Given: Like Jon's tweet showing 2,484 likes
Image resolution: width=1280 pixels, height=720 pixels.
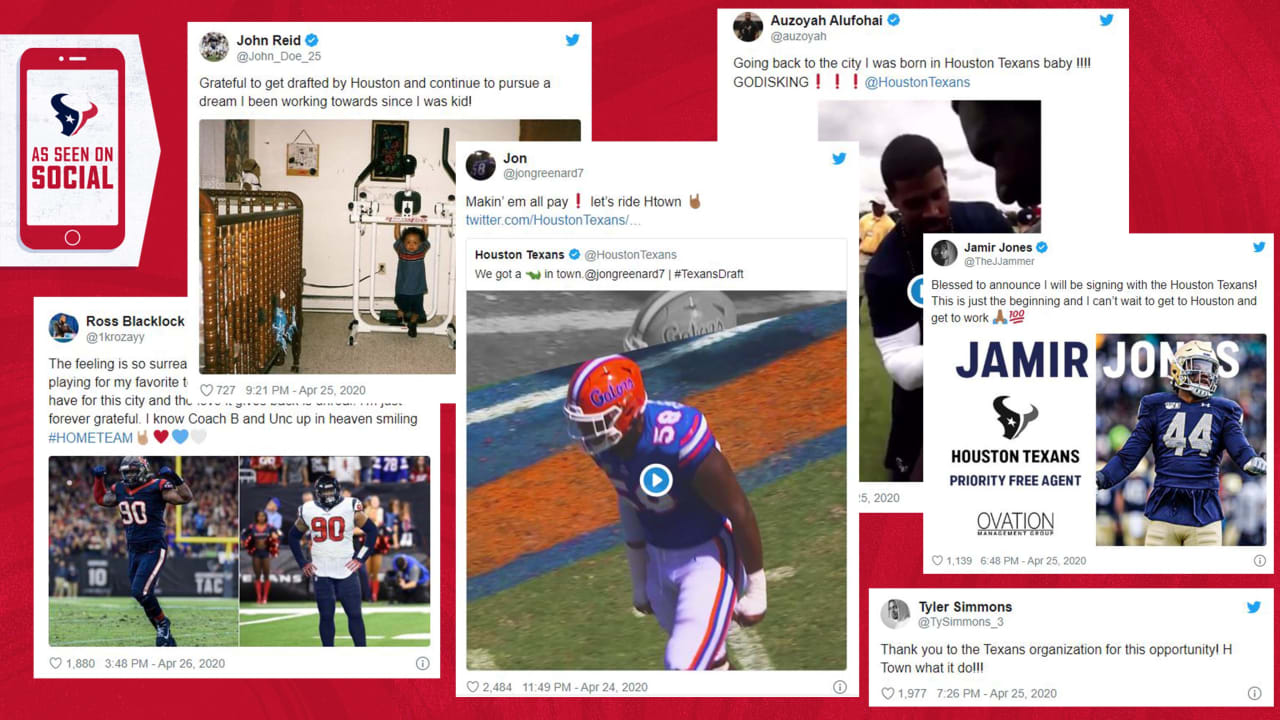Looking at the screenshot, I should coord(473,687).
